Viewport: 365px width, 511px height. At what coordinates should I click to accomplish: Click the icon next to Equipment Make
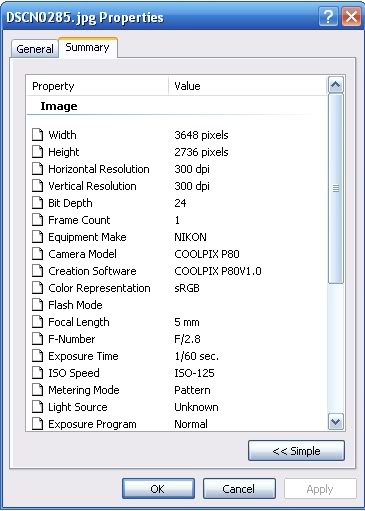(38, 237)
